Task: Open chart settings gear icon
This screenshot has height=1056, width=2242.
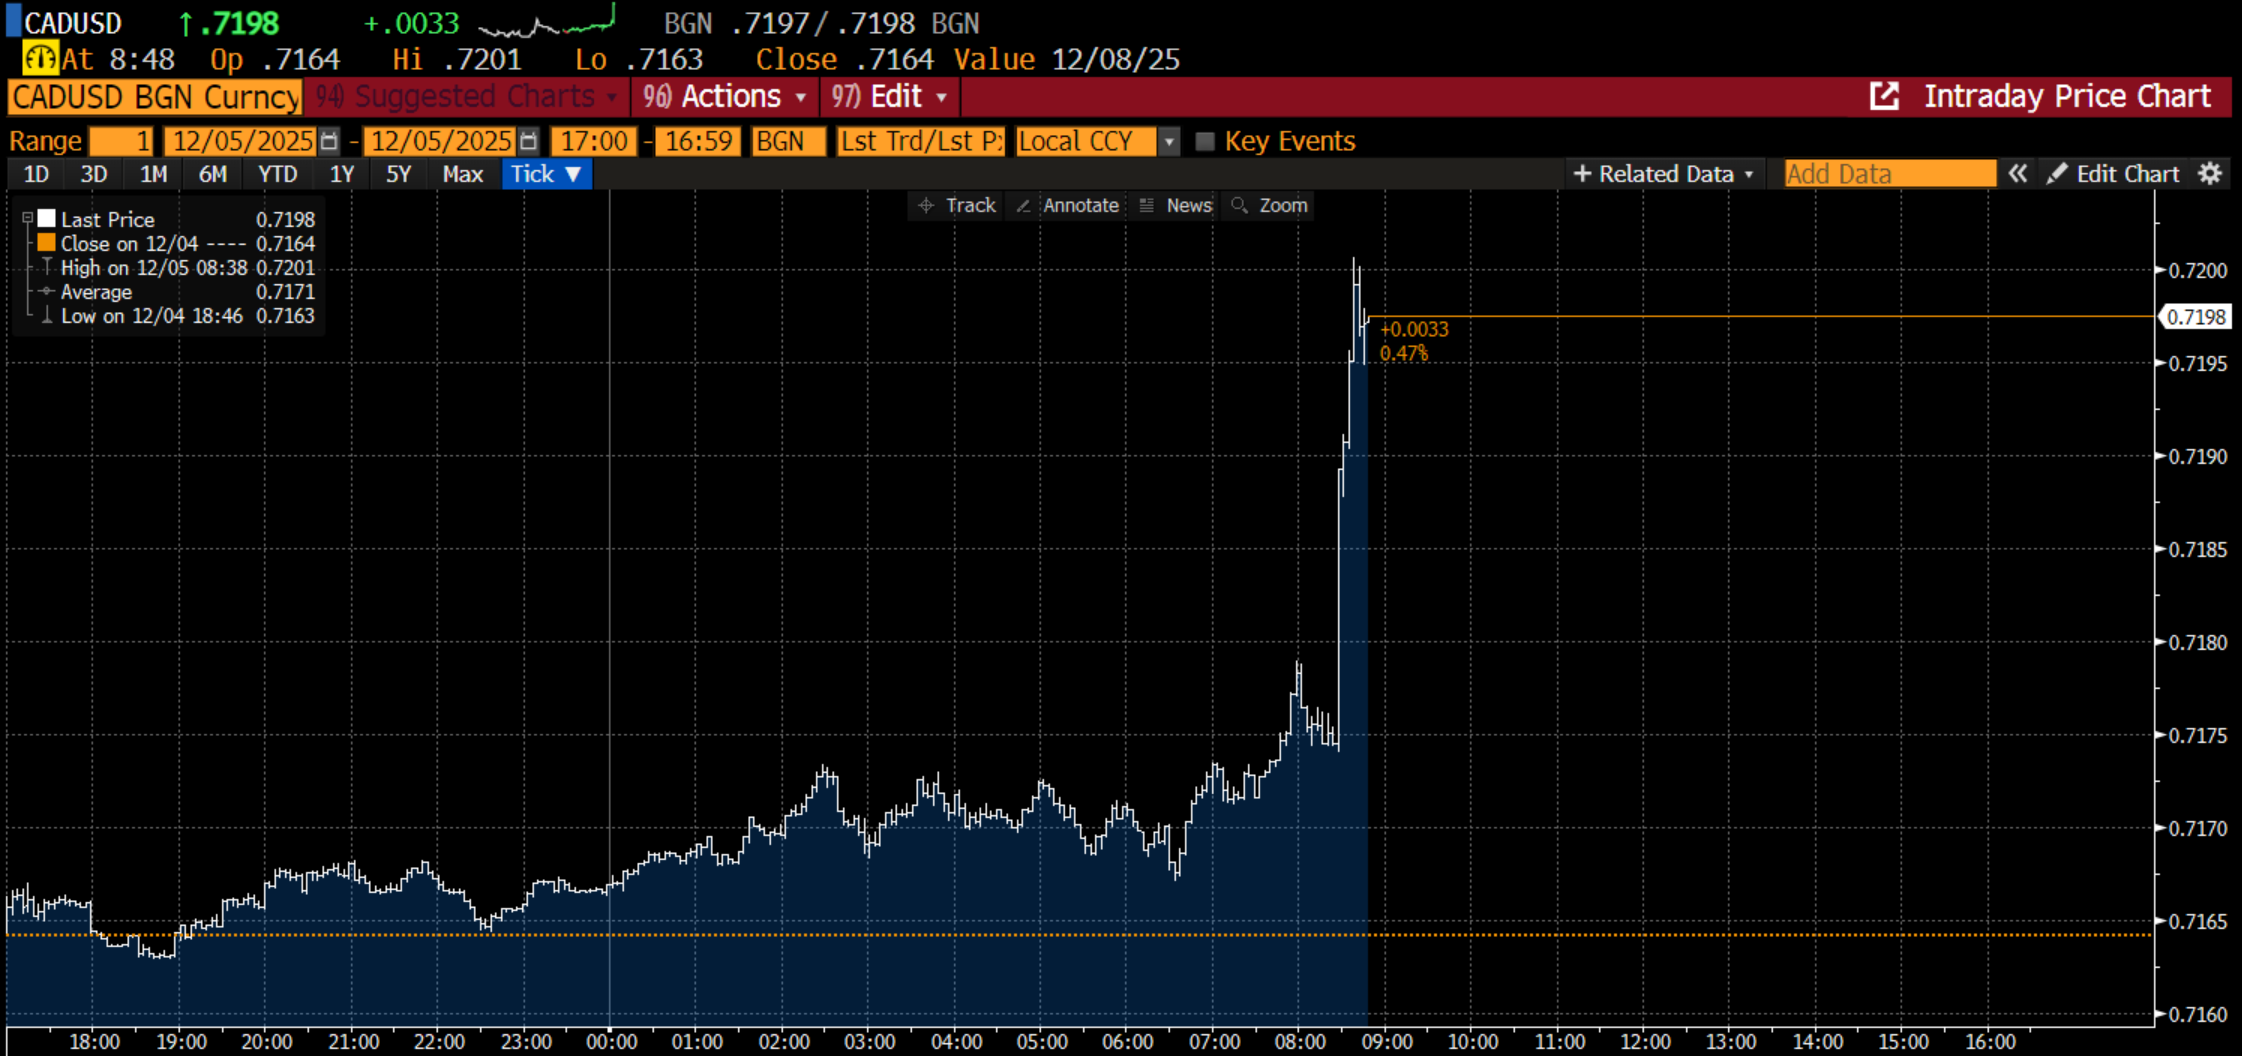Action: (2210, 174)
